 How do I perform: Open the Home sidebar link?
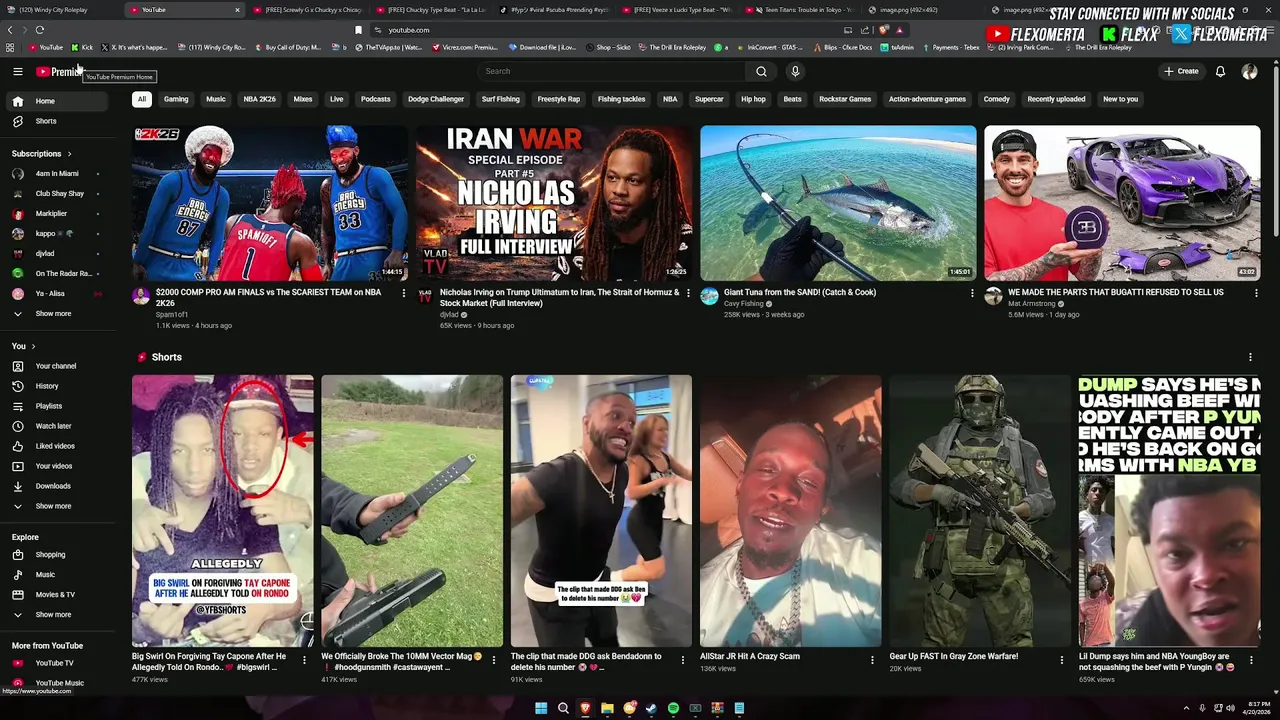58,101
